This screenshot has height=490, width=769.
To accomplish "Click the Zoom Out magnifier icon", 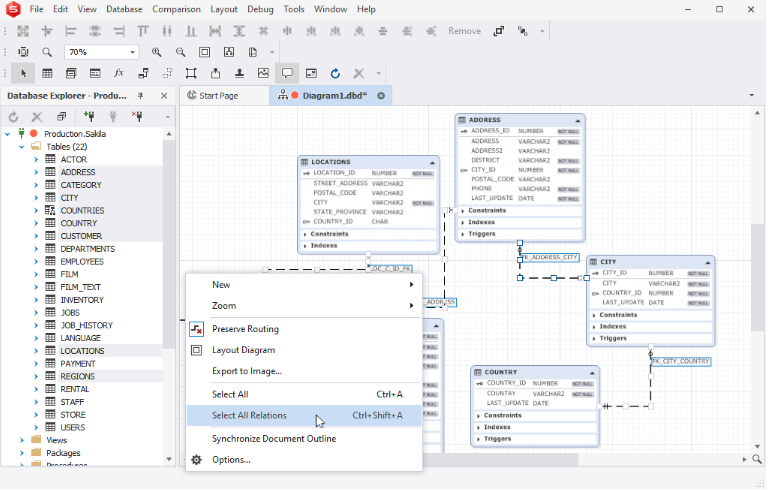I will (x=180, y=52).
